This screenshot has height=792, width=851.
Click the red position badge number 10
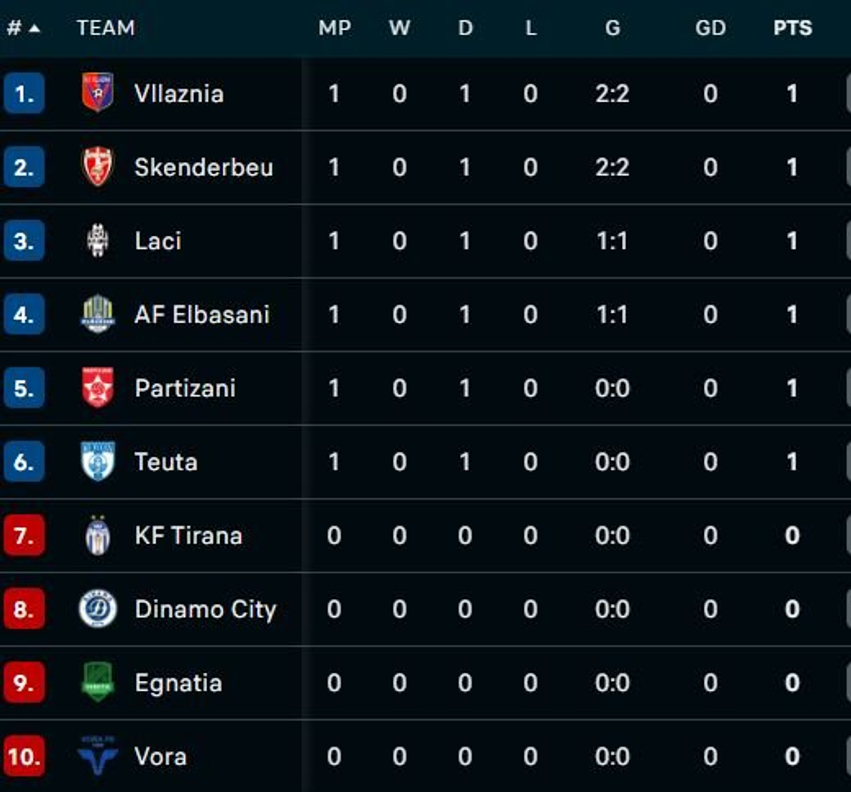point(24,756)
